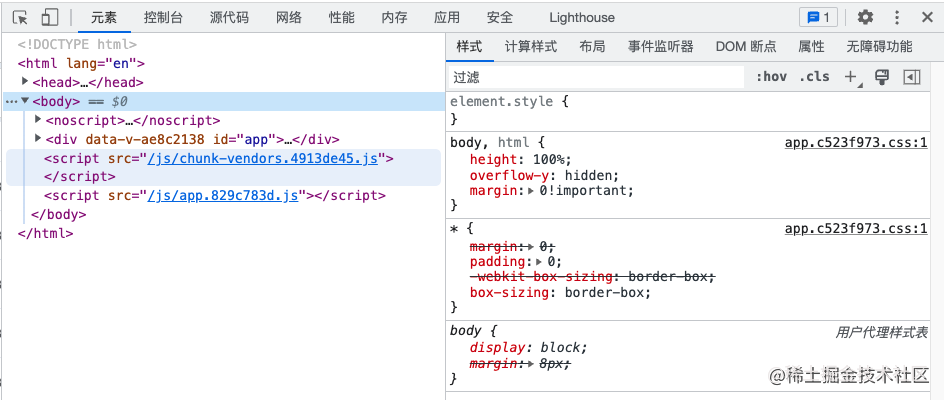Open the three-dot customize menu
944x400 pixels.
[x=897, y=17]
